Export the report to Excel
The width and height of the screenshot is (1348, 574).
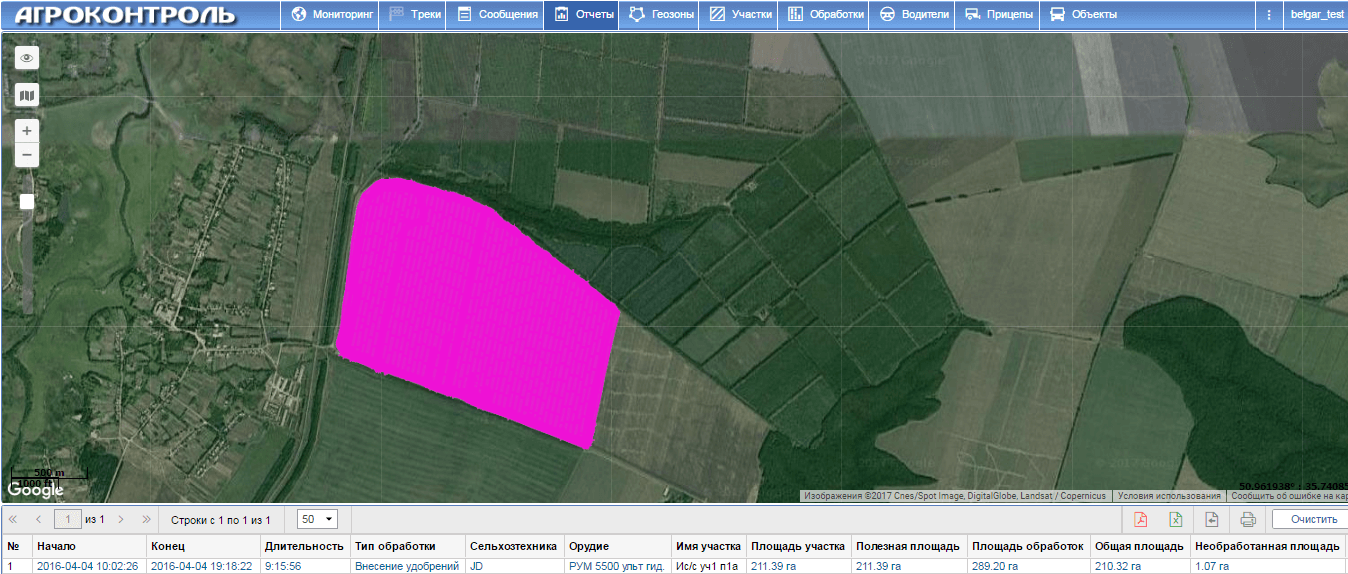pos(1176,519)
